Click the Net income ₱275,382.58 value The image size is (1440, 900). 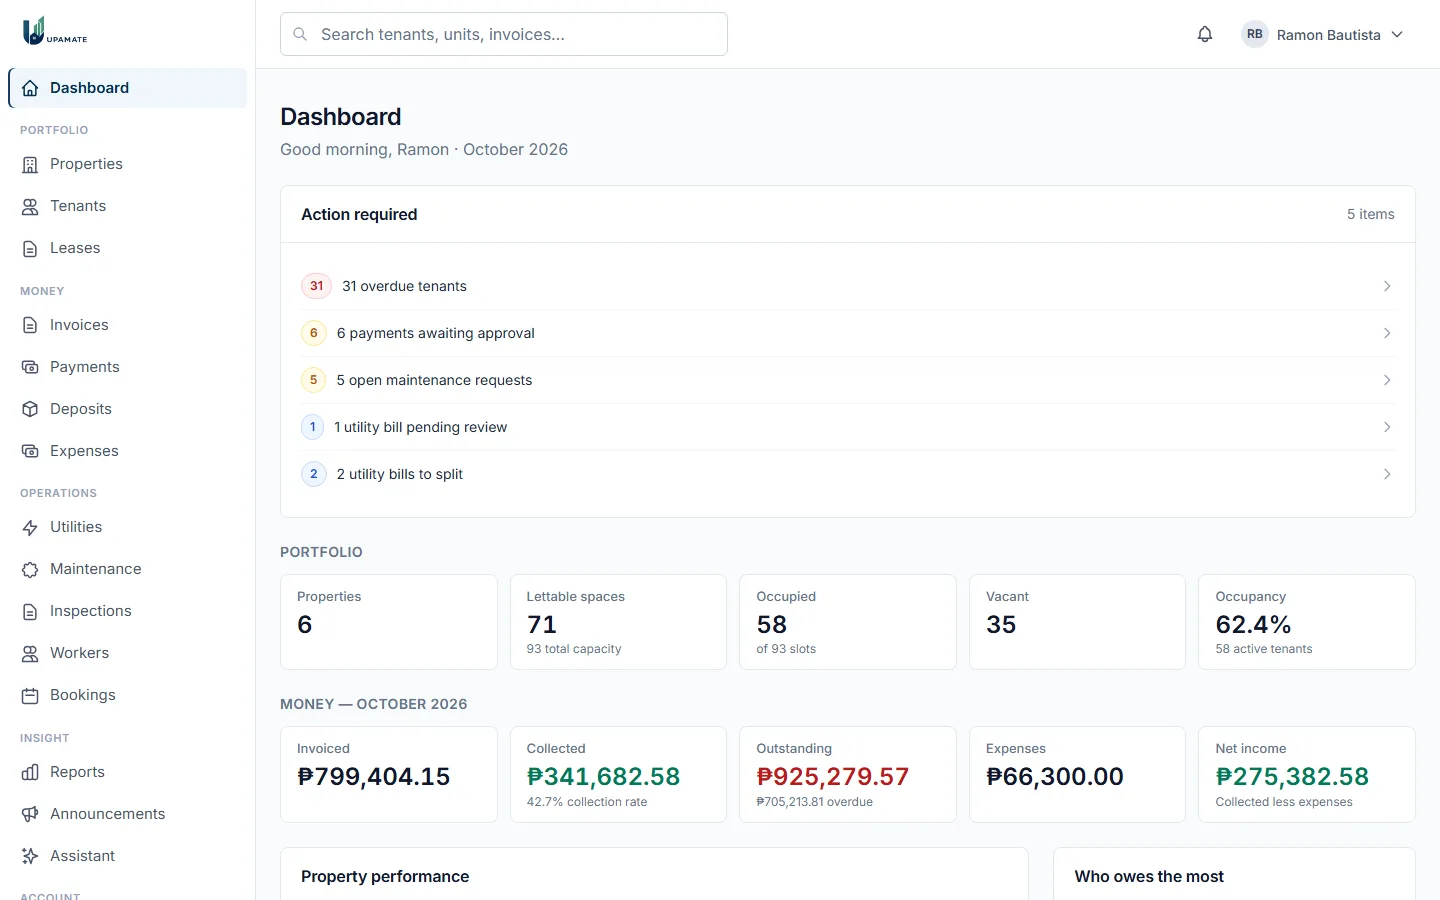[x=1292, y=777]
